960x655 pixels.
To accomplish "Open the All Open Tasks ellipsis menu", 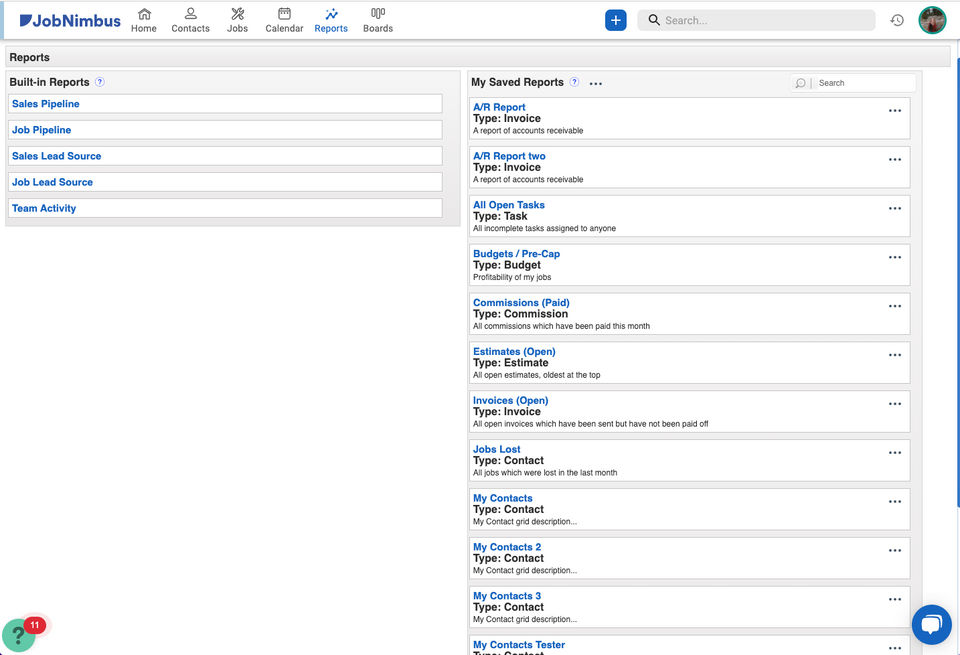I will pyautogui.click(x=895, y=209).
